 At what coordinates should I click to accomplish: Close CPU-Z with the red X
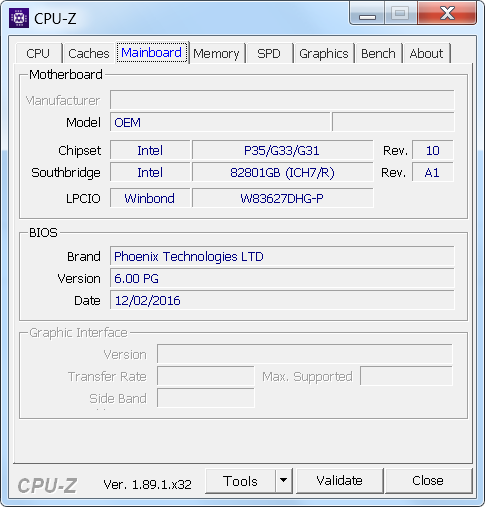tap(447, 13)
